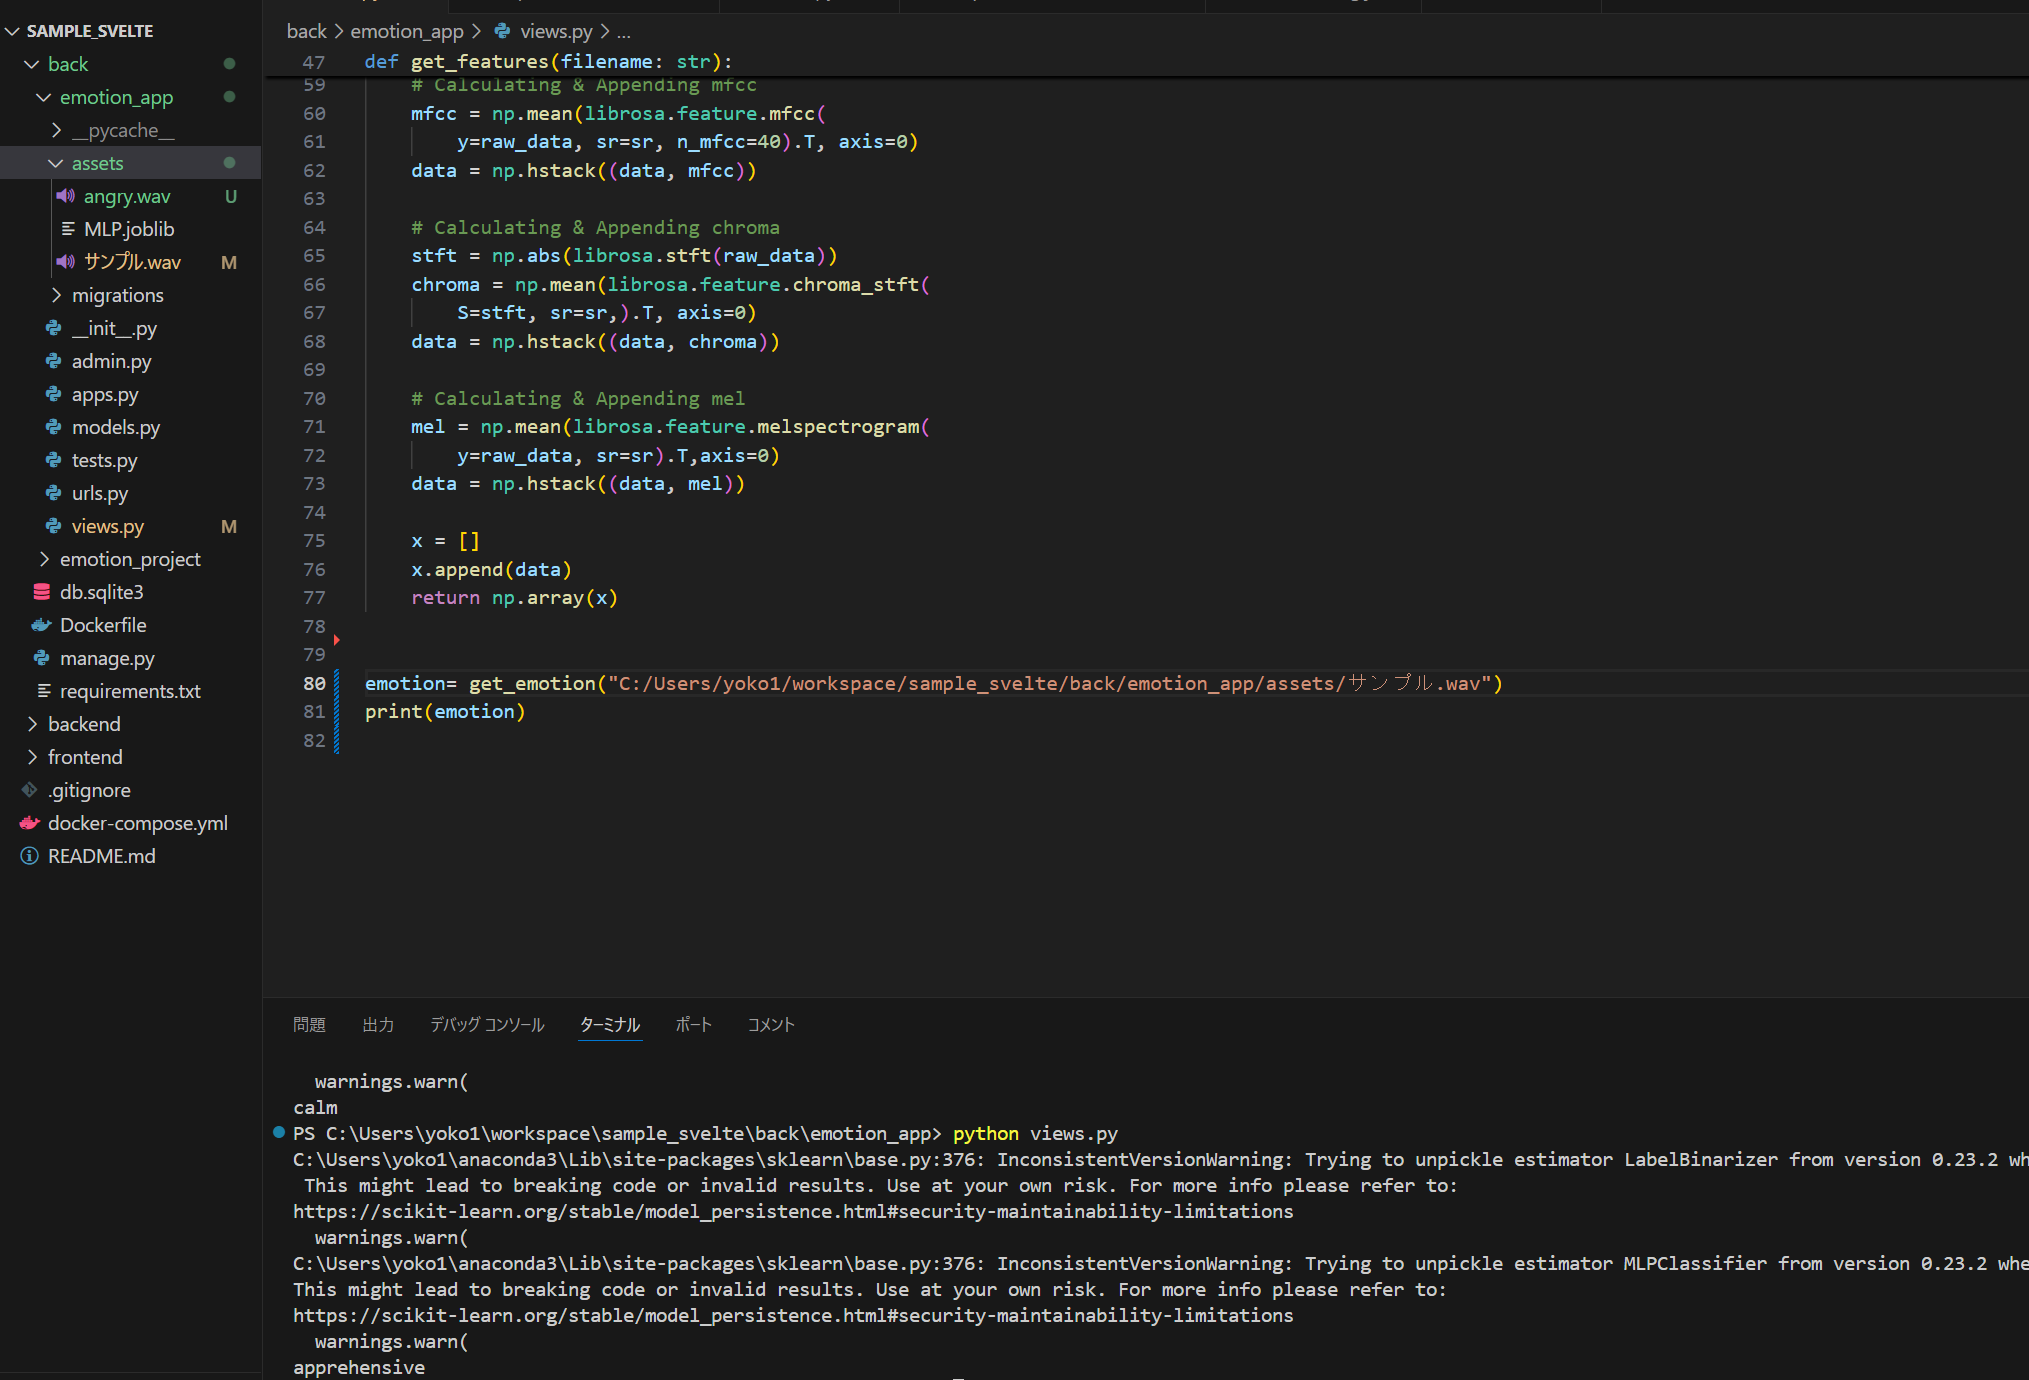This screenshot has width=2029, height=1380.
Task: Click 'return np.array(x)' on line 77
Action: pos(515,597)
